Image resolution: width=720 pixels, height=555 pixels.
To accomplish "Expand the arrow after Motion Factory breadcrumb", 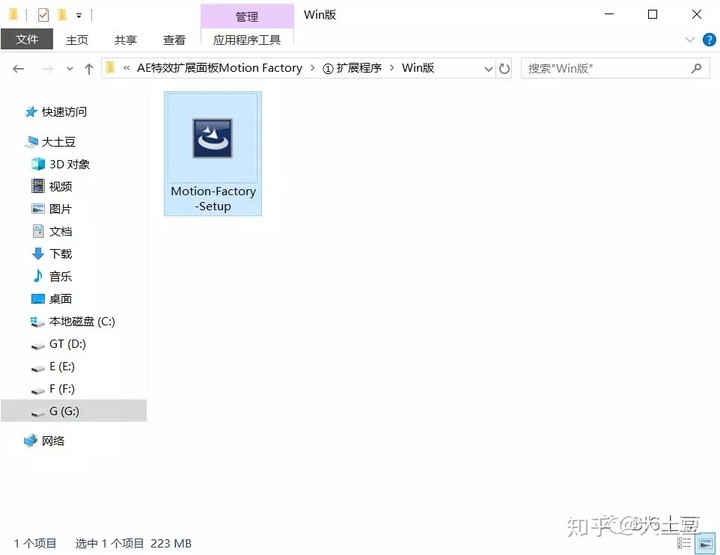I will click(x=312, y=68).
